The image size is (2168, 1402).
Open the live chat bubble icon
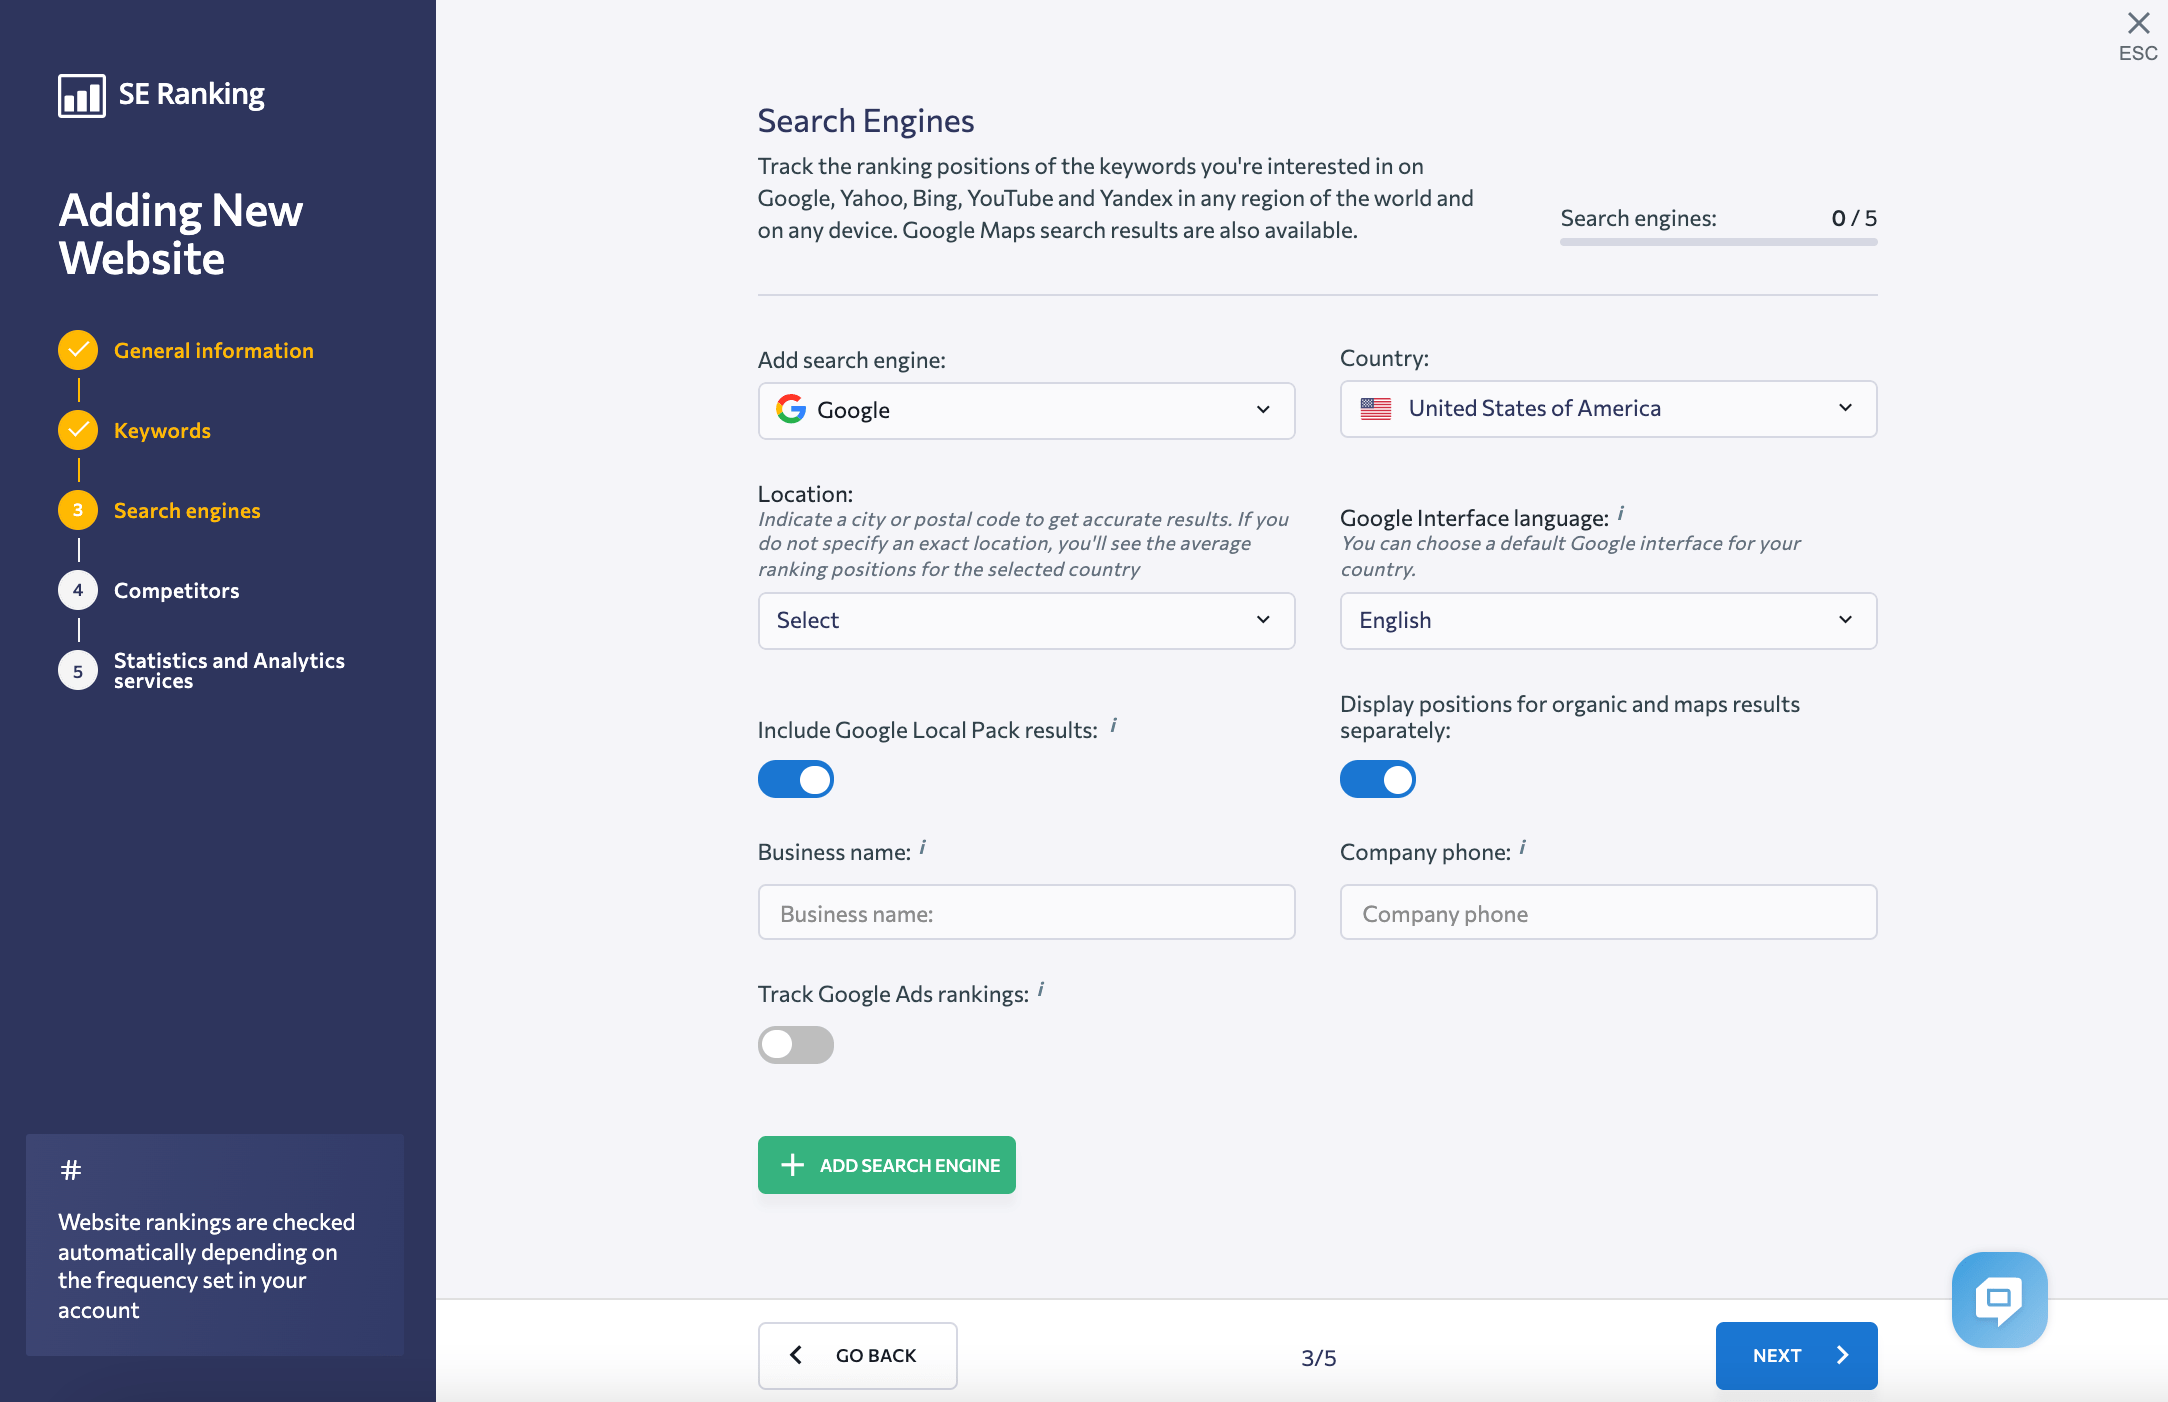click(x=1999, y=1299)
